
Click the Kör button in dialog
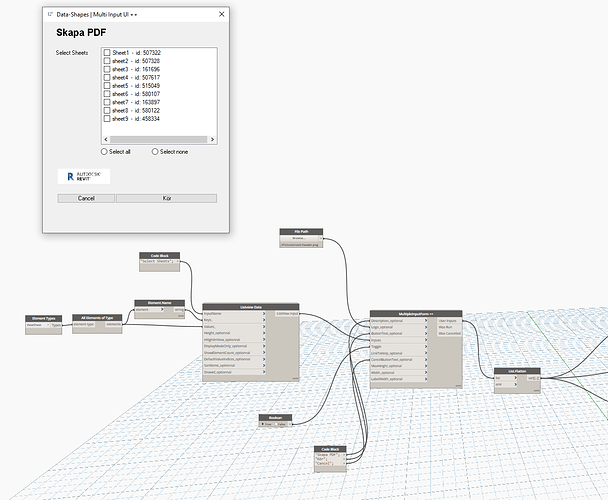pyautogui.click(x=166, y=198)
